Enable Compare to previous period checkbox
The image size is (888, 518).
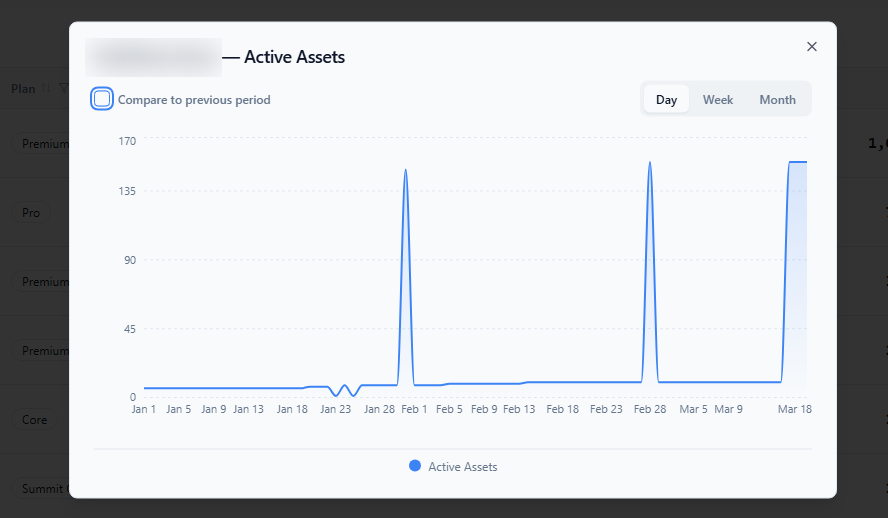(102, 99)
